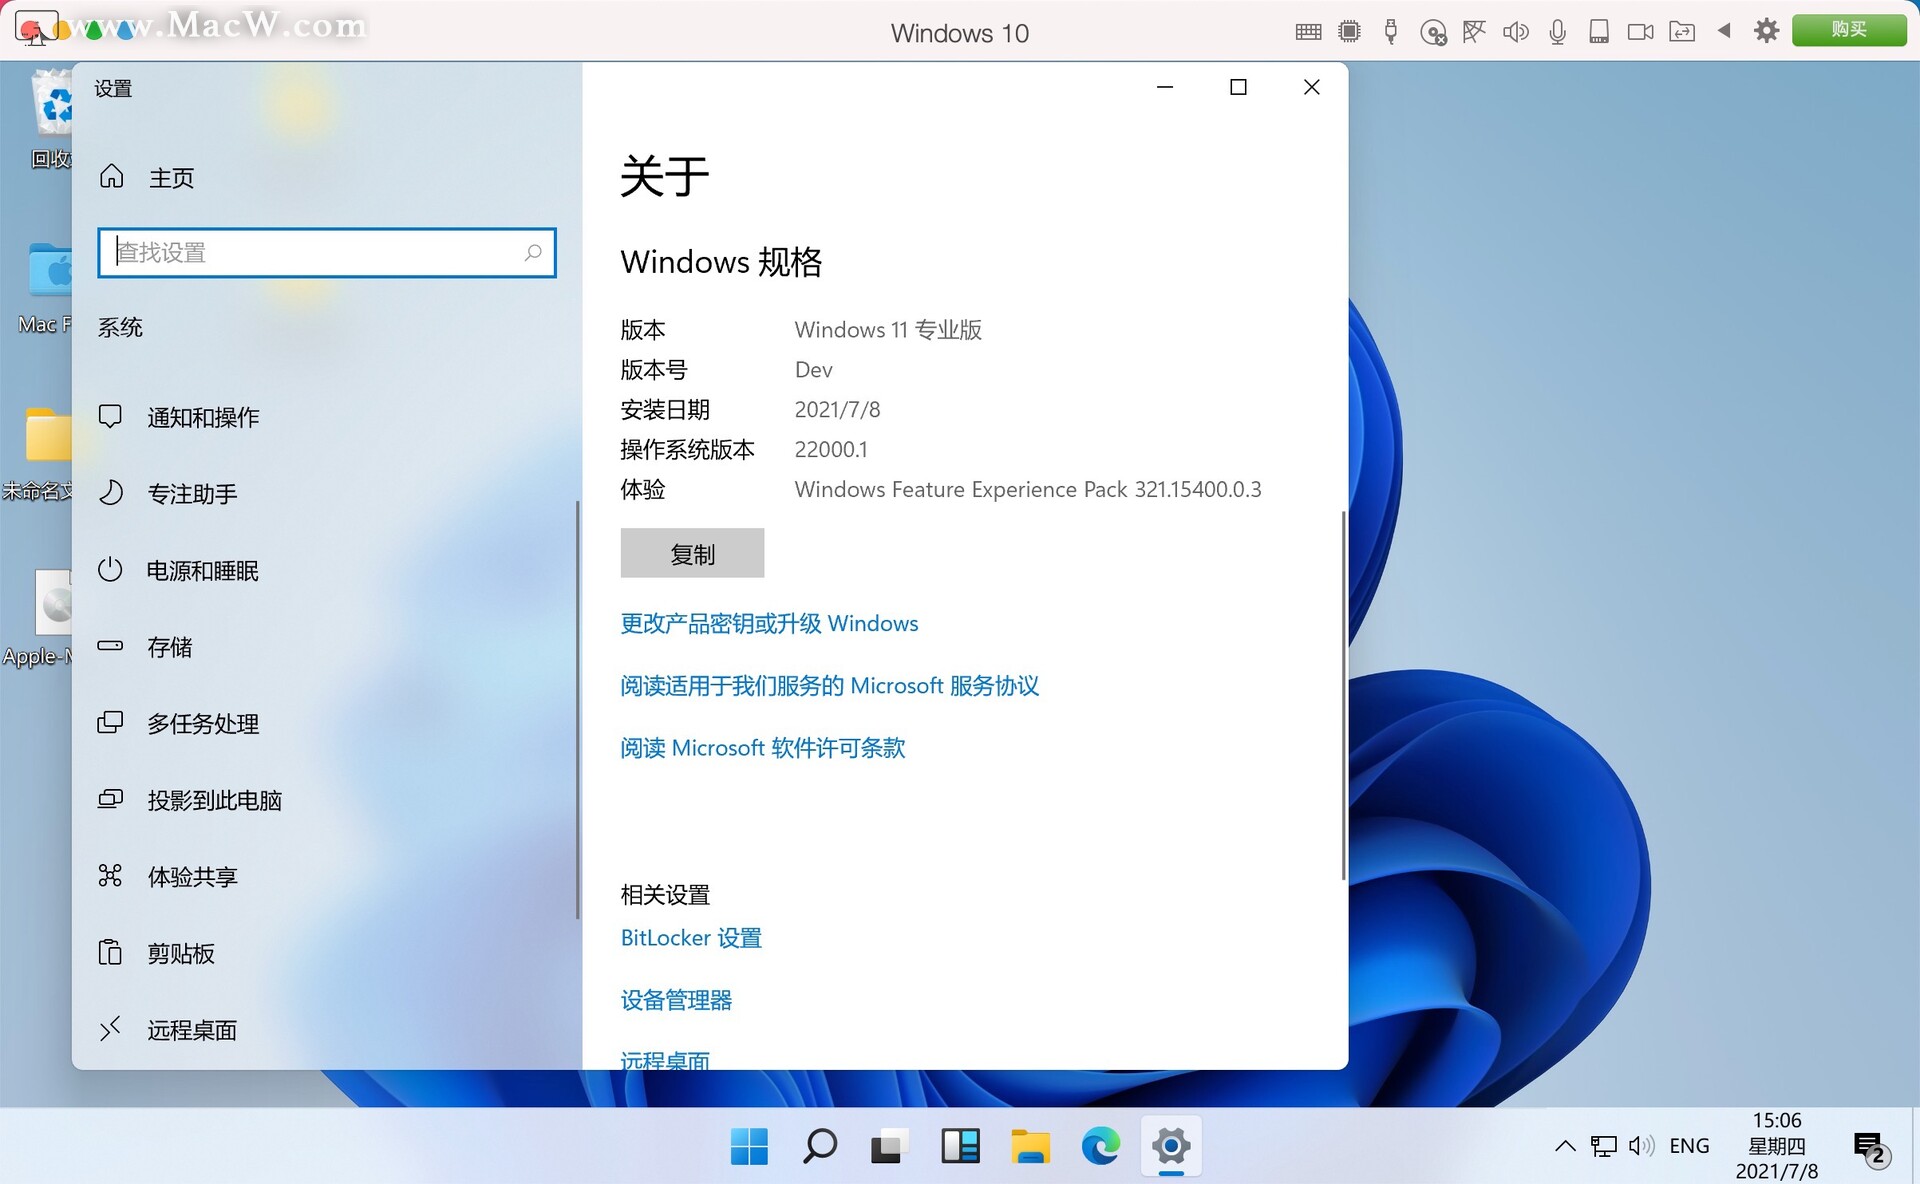Click the Parallels sound speaker icon
Image resolution: width=1920 pixels, height=1184 pixels.
(1515, 32)
